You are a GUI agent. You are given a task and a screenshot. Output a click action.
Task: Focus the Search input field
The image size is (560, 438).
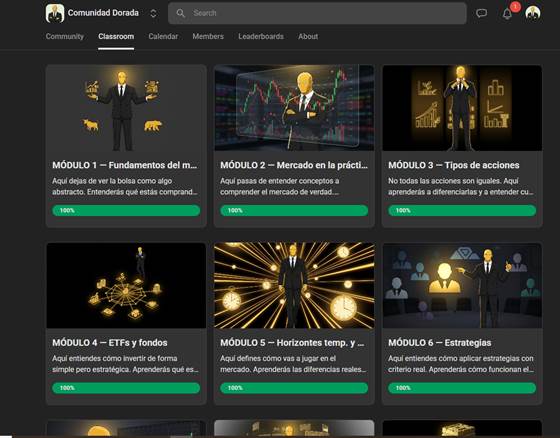pyautogui.click(x=317, y=13)
